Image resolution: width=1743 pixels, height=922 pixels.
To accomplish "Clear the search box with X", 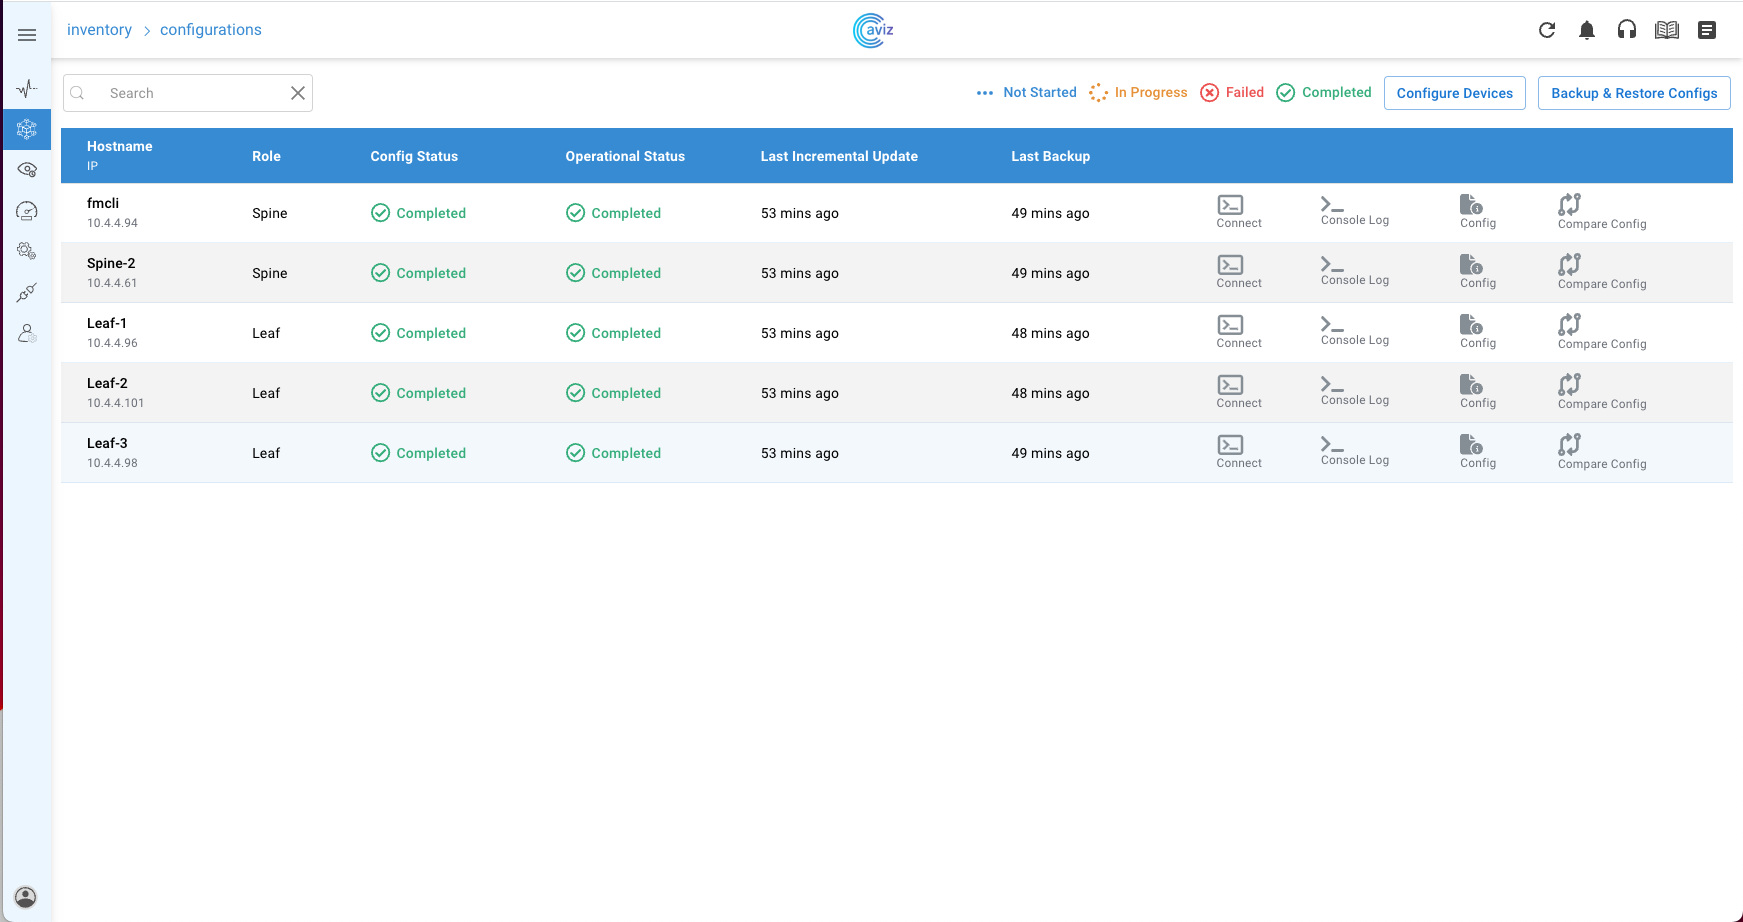I will pos(297,93).
